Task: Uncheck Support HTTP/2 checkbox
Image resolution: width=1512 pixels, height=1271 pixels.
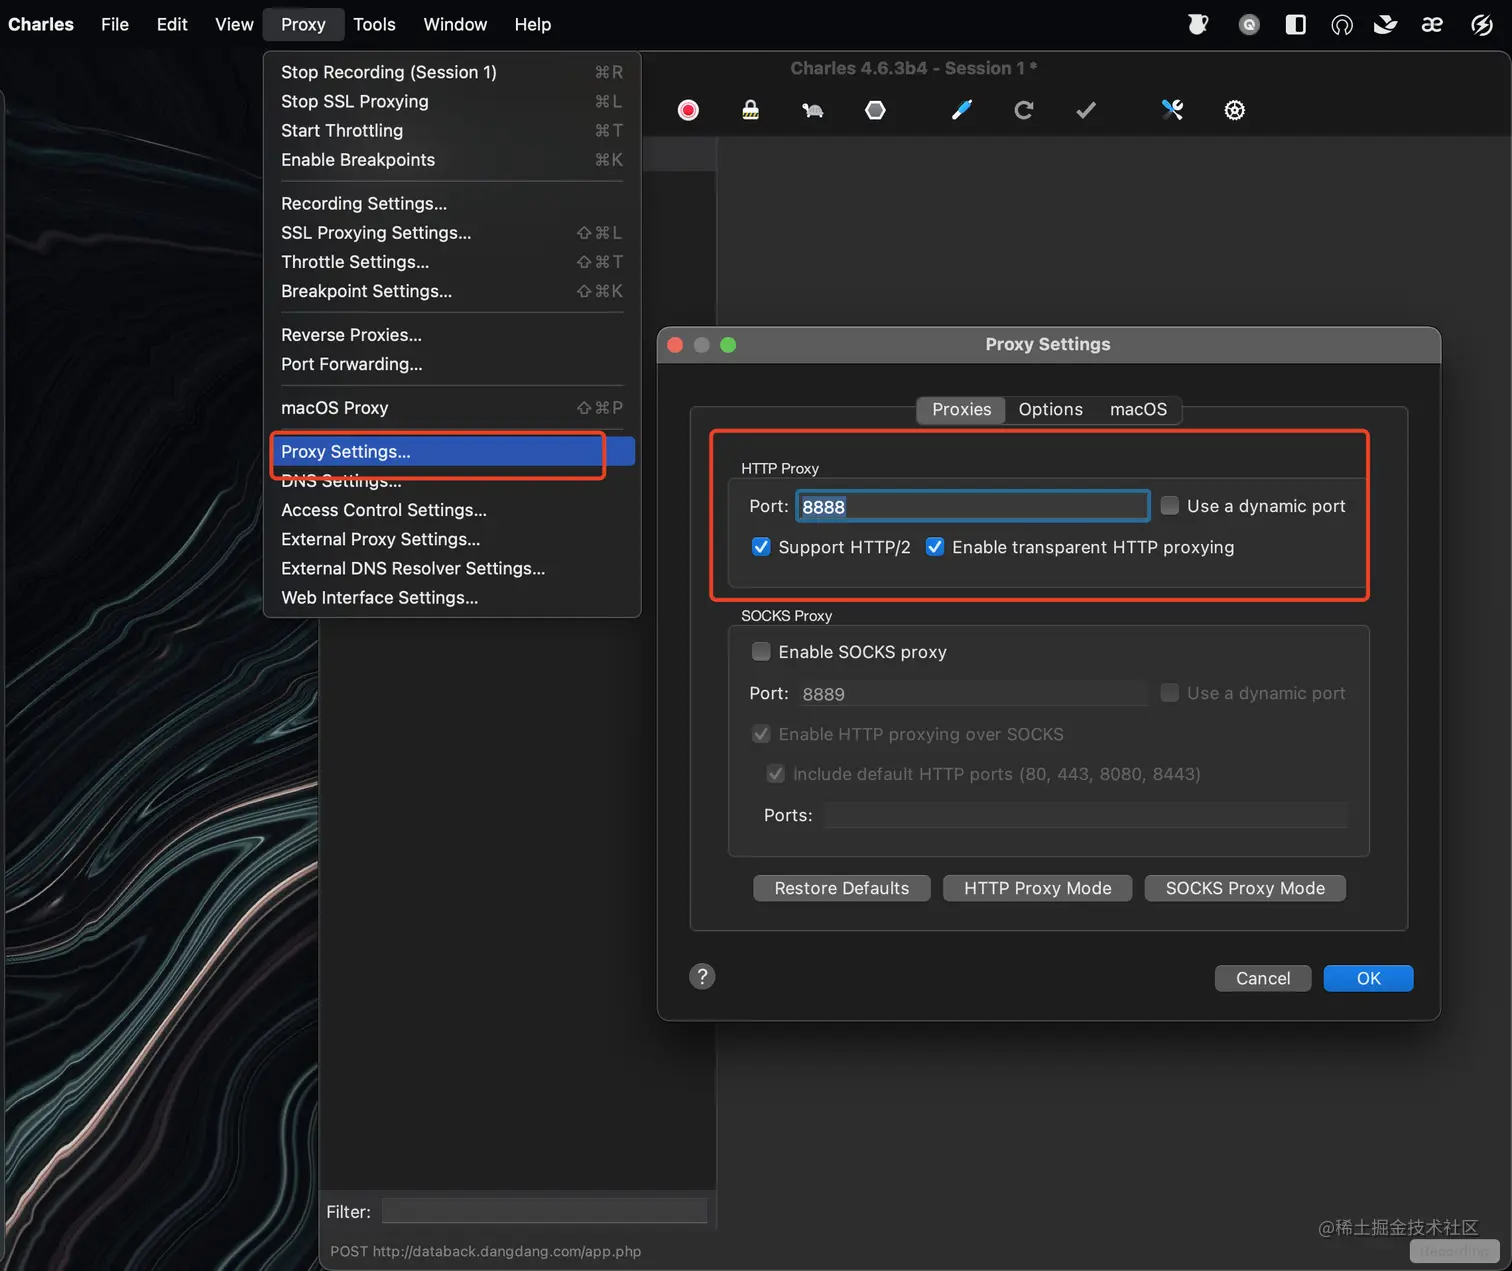Action: coord(761,547)
